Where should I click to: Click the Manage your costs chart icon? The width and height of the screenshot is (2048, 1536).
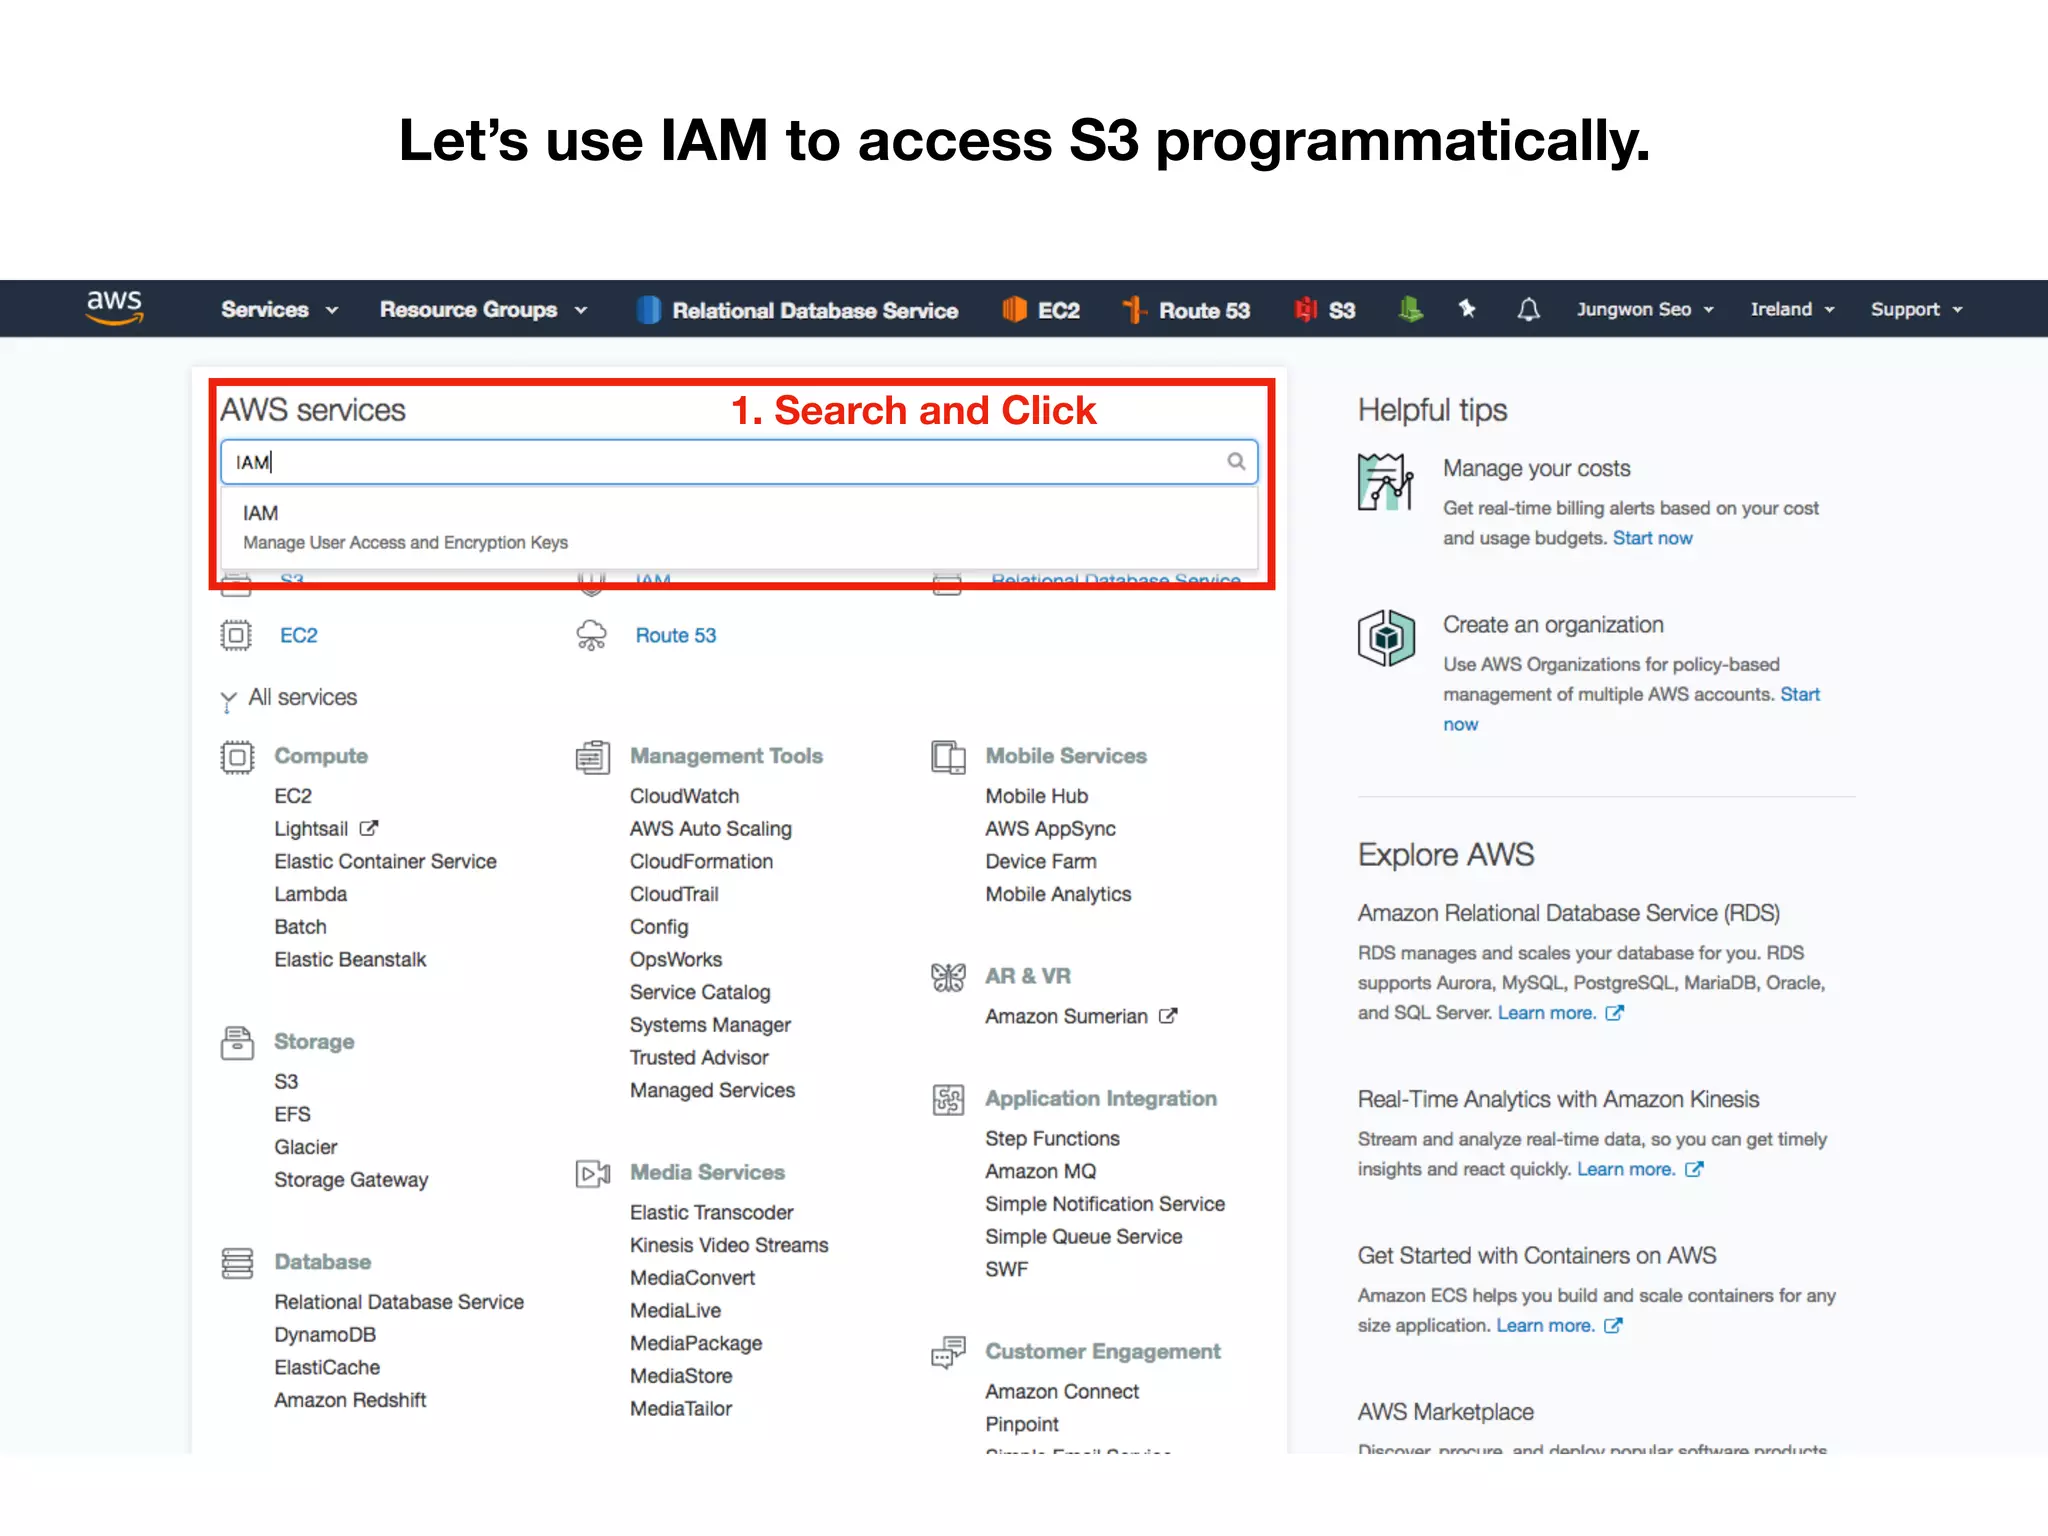tap(1386, 482)
